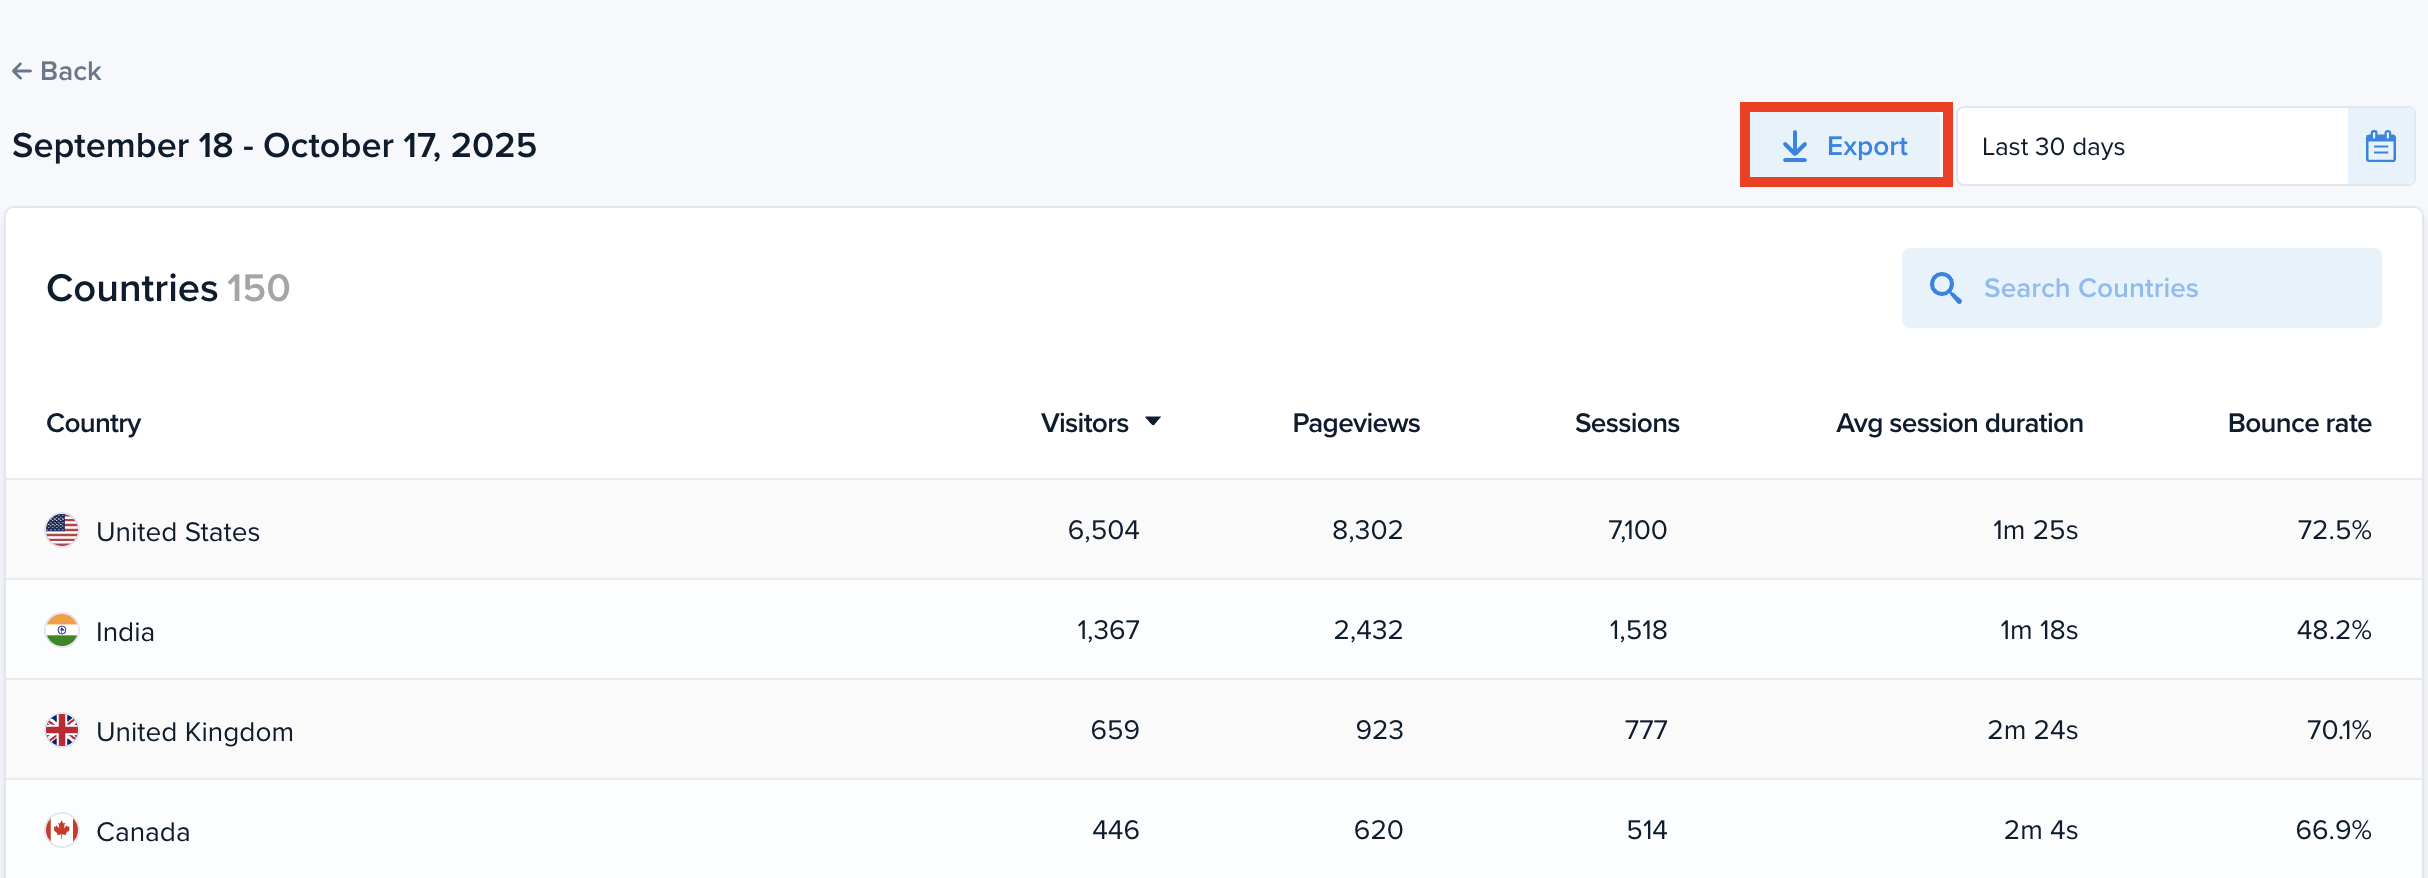Focus the Search Countries input field
The height and width of the screenshot is (878, 2428).
coord(2160,288)
